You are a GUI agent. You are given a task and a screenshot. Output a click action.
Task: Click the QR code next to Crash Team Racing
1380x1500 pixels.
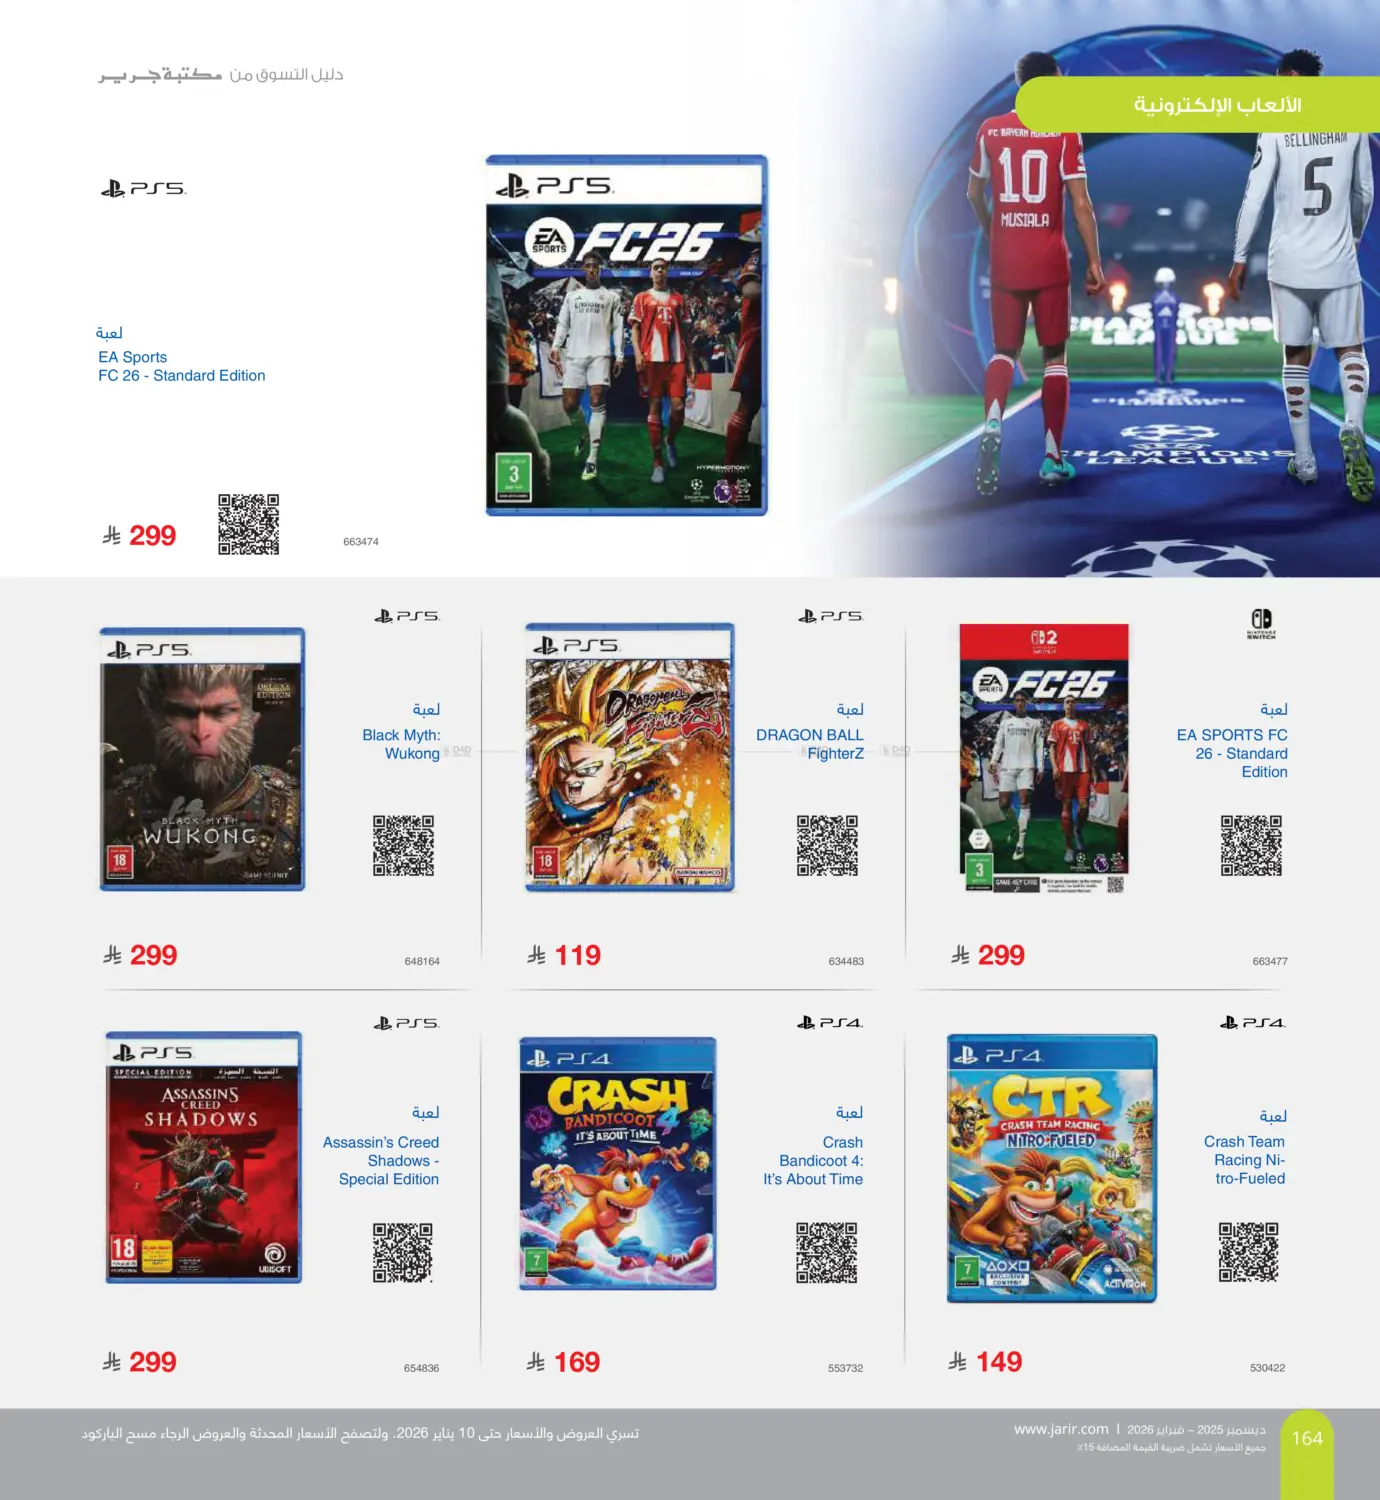[1248, 1252]
